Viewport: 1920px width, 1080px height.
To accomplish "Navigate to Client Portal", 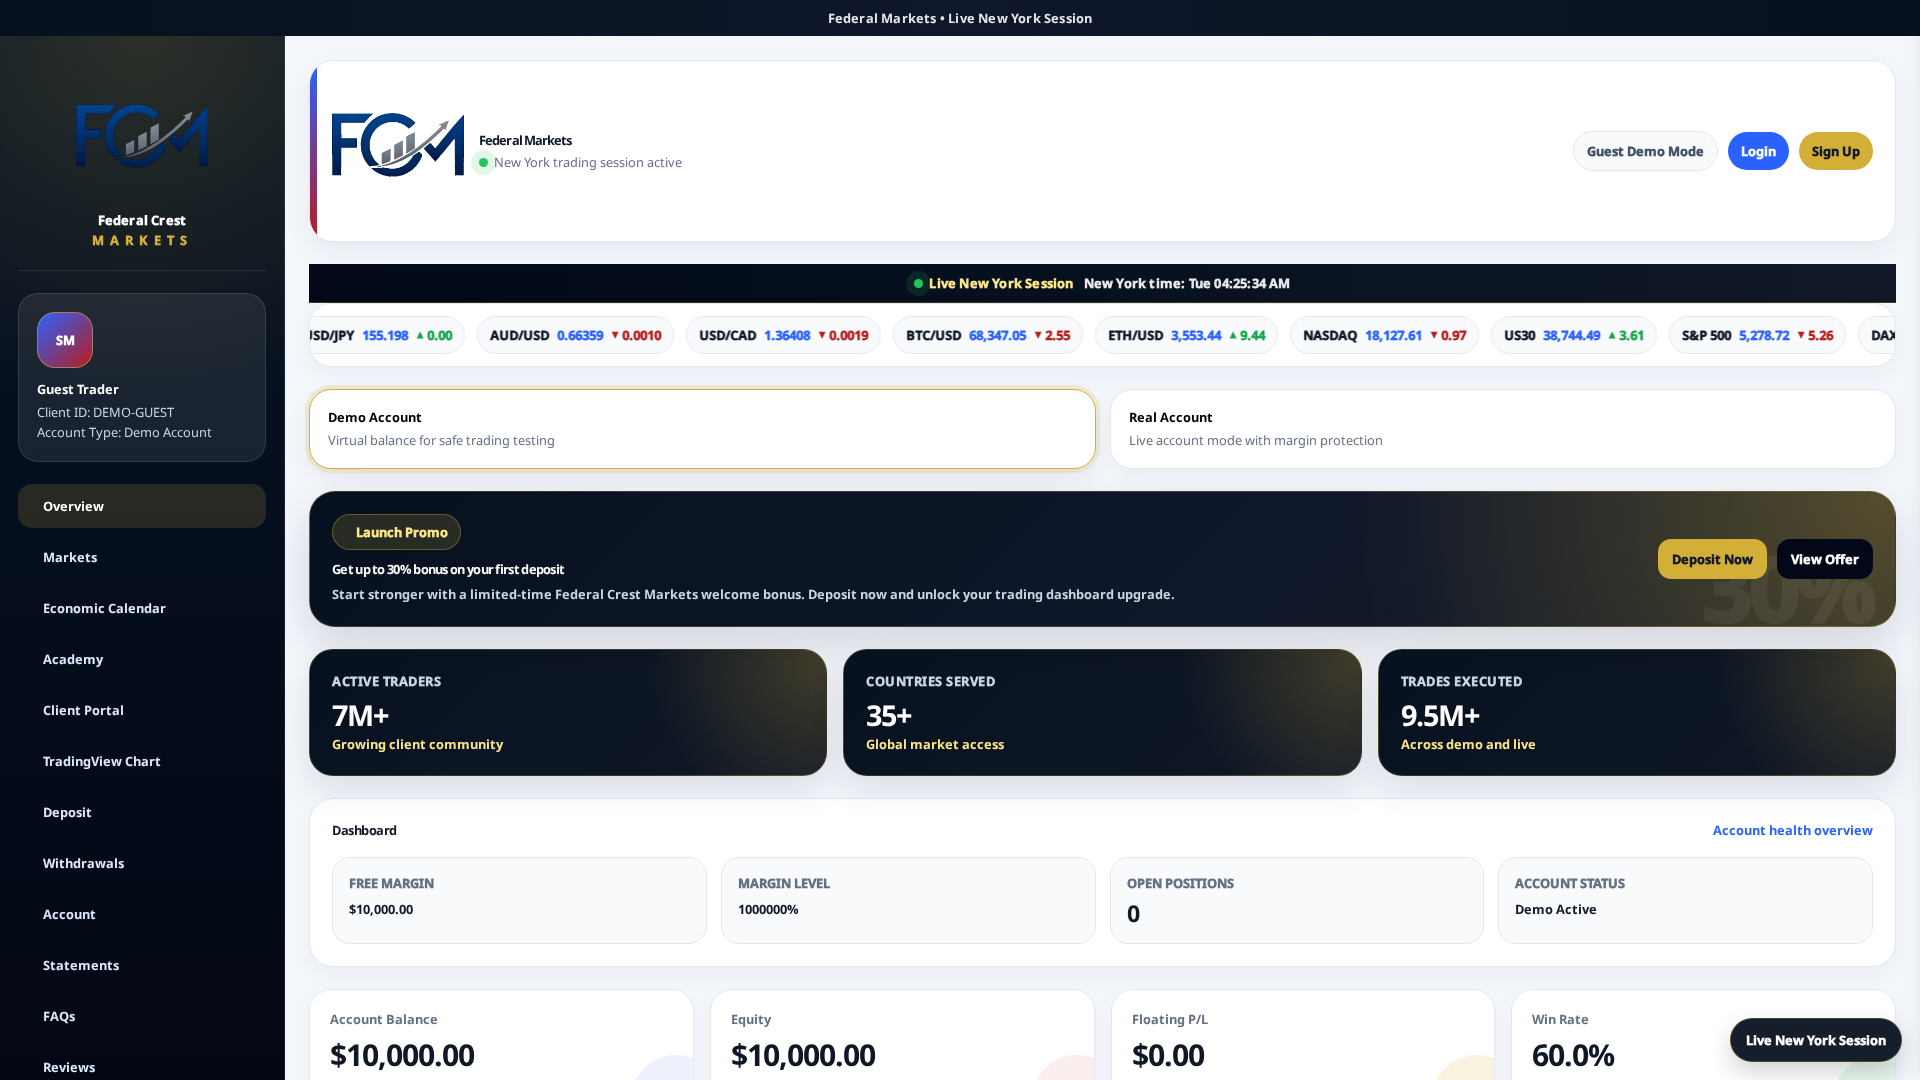I will click(142, 710).
